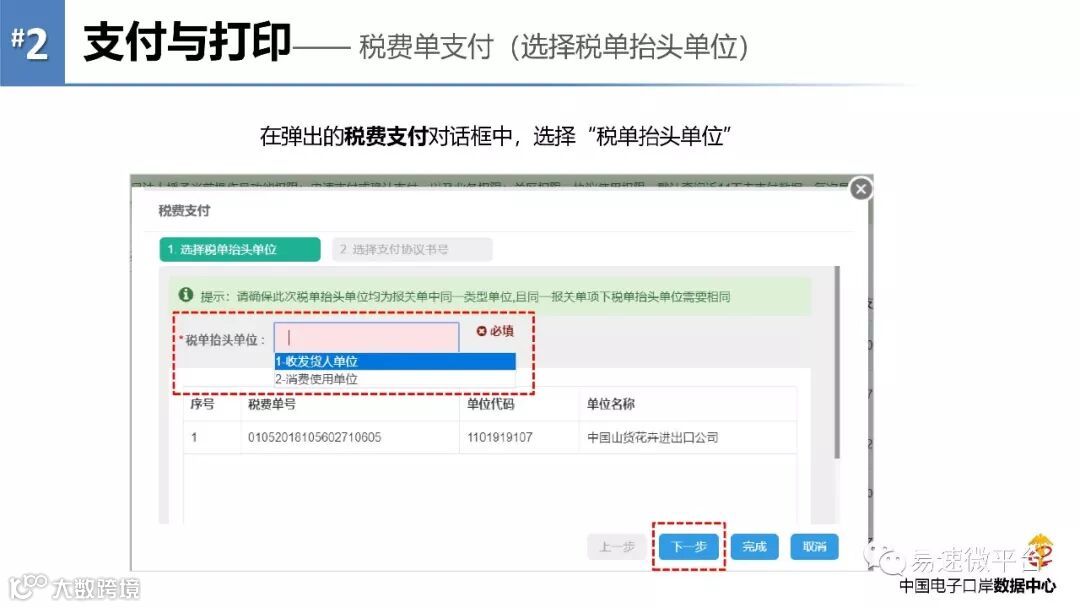Click the 税费支付 dialog title
The image size is (1080, 608).
(184, 211)
